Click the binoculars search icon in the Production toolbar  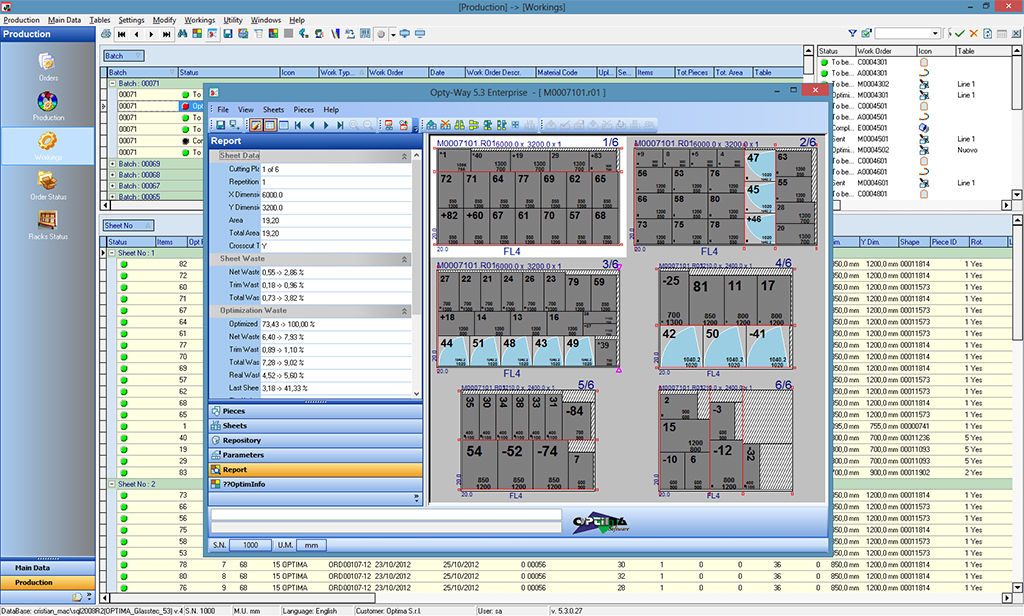pyautogui.click(x=182, y=34)
